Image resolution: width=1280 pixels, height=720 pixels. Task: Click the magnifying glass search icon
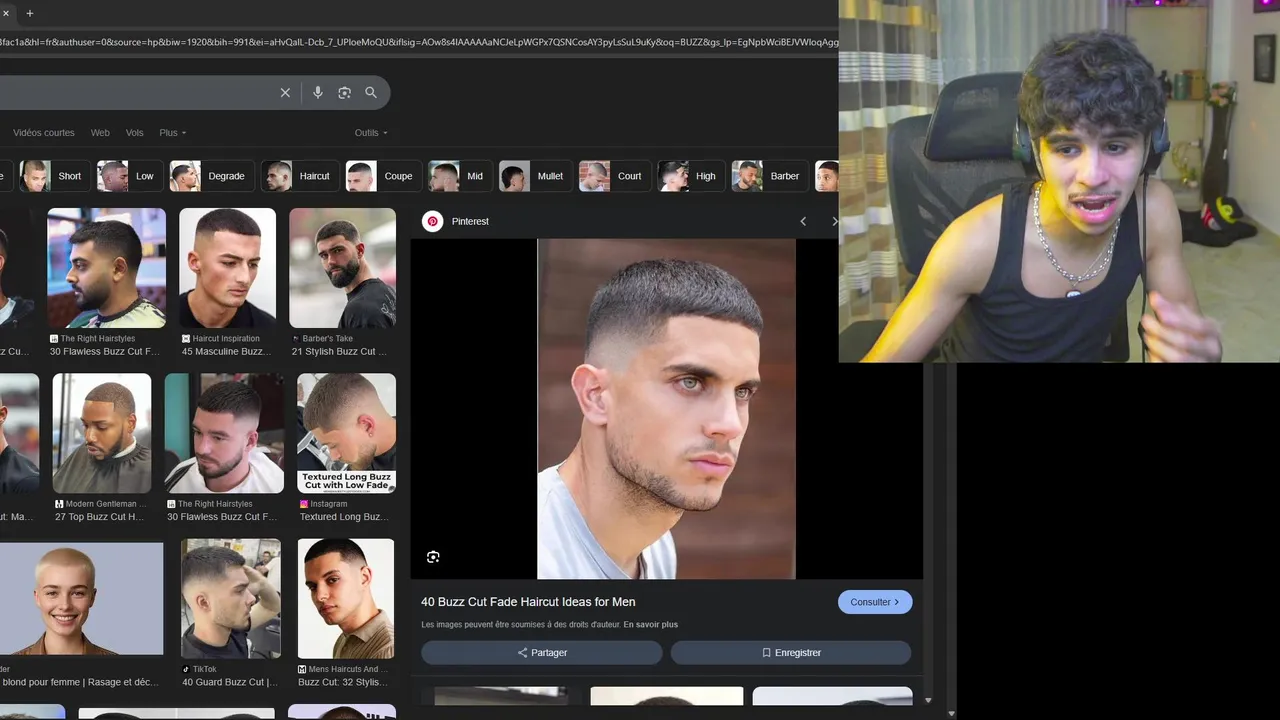(371, 92)
